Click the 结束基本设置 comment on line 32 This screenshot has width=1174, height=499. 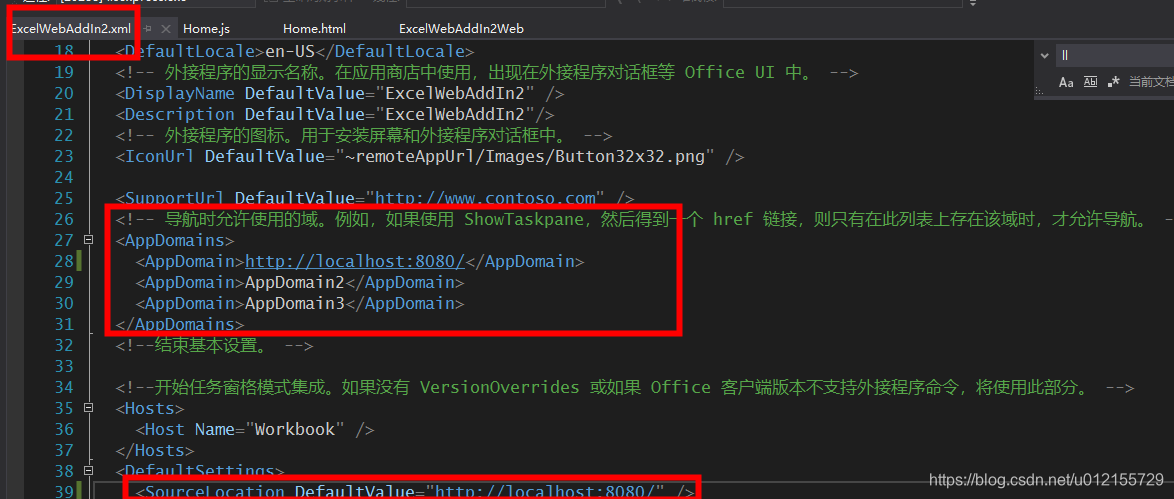tap(213, 345)
